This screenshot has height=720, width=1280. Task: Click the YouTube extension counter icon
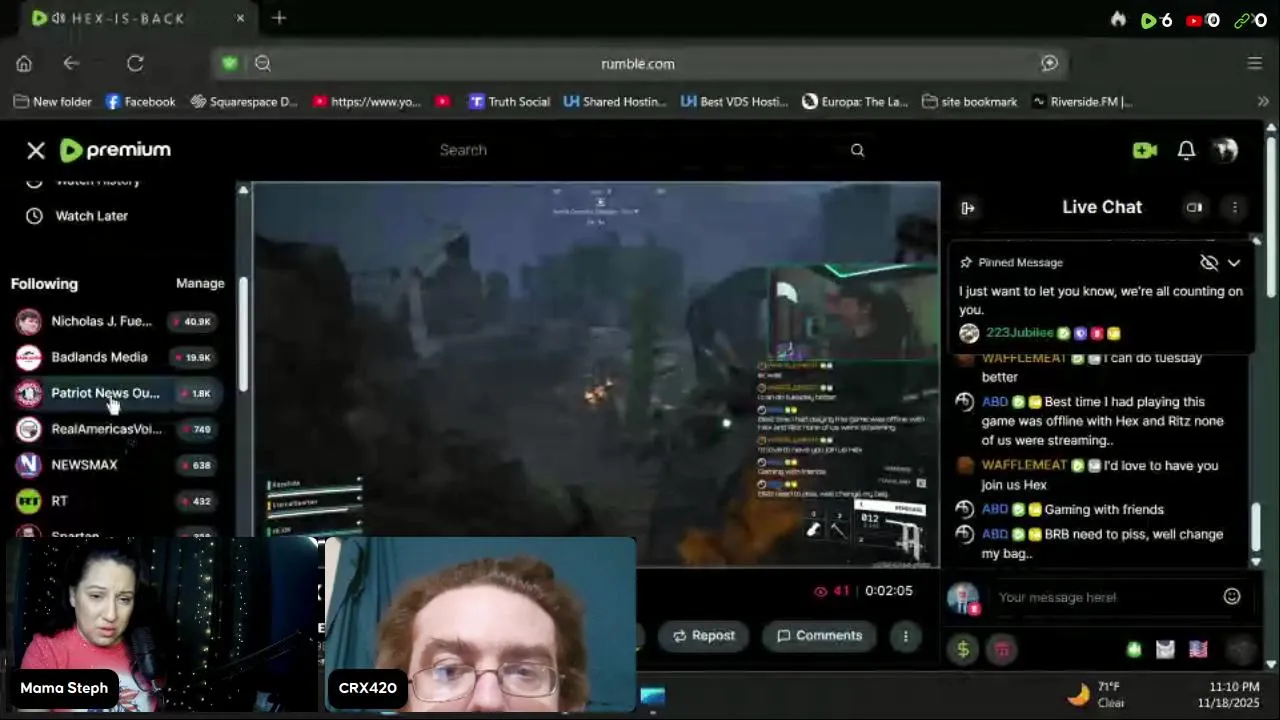click(1203, 20)
